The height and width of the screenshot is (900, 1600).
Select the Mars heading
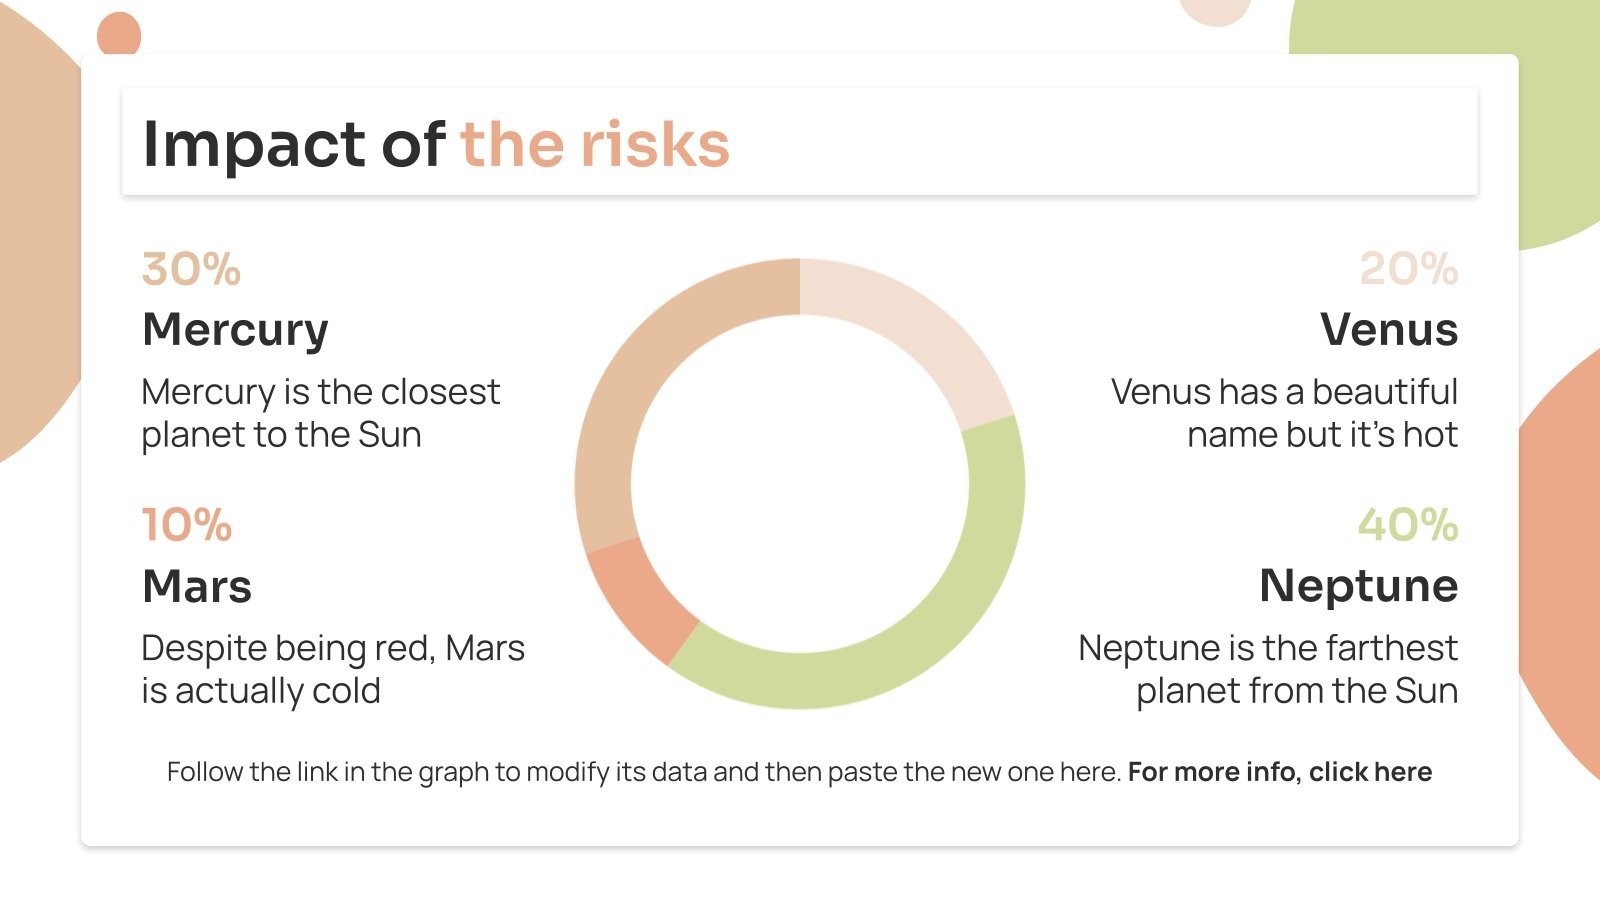[x=197, y=586]
